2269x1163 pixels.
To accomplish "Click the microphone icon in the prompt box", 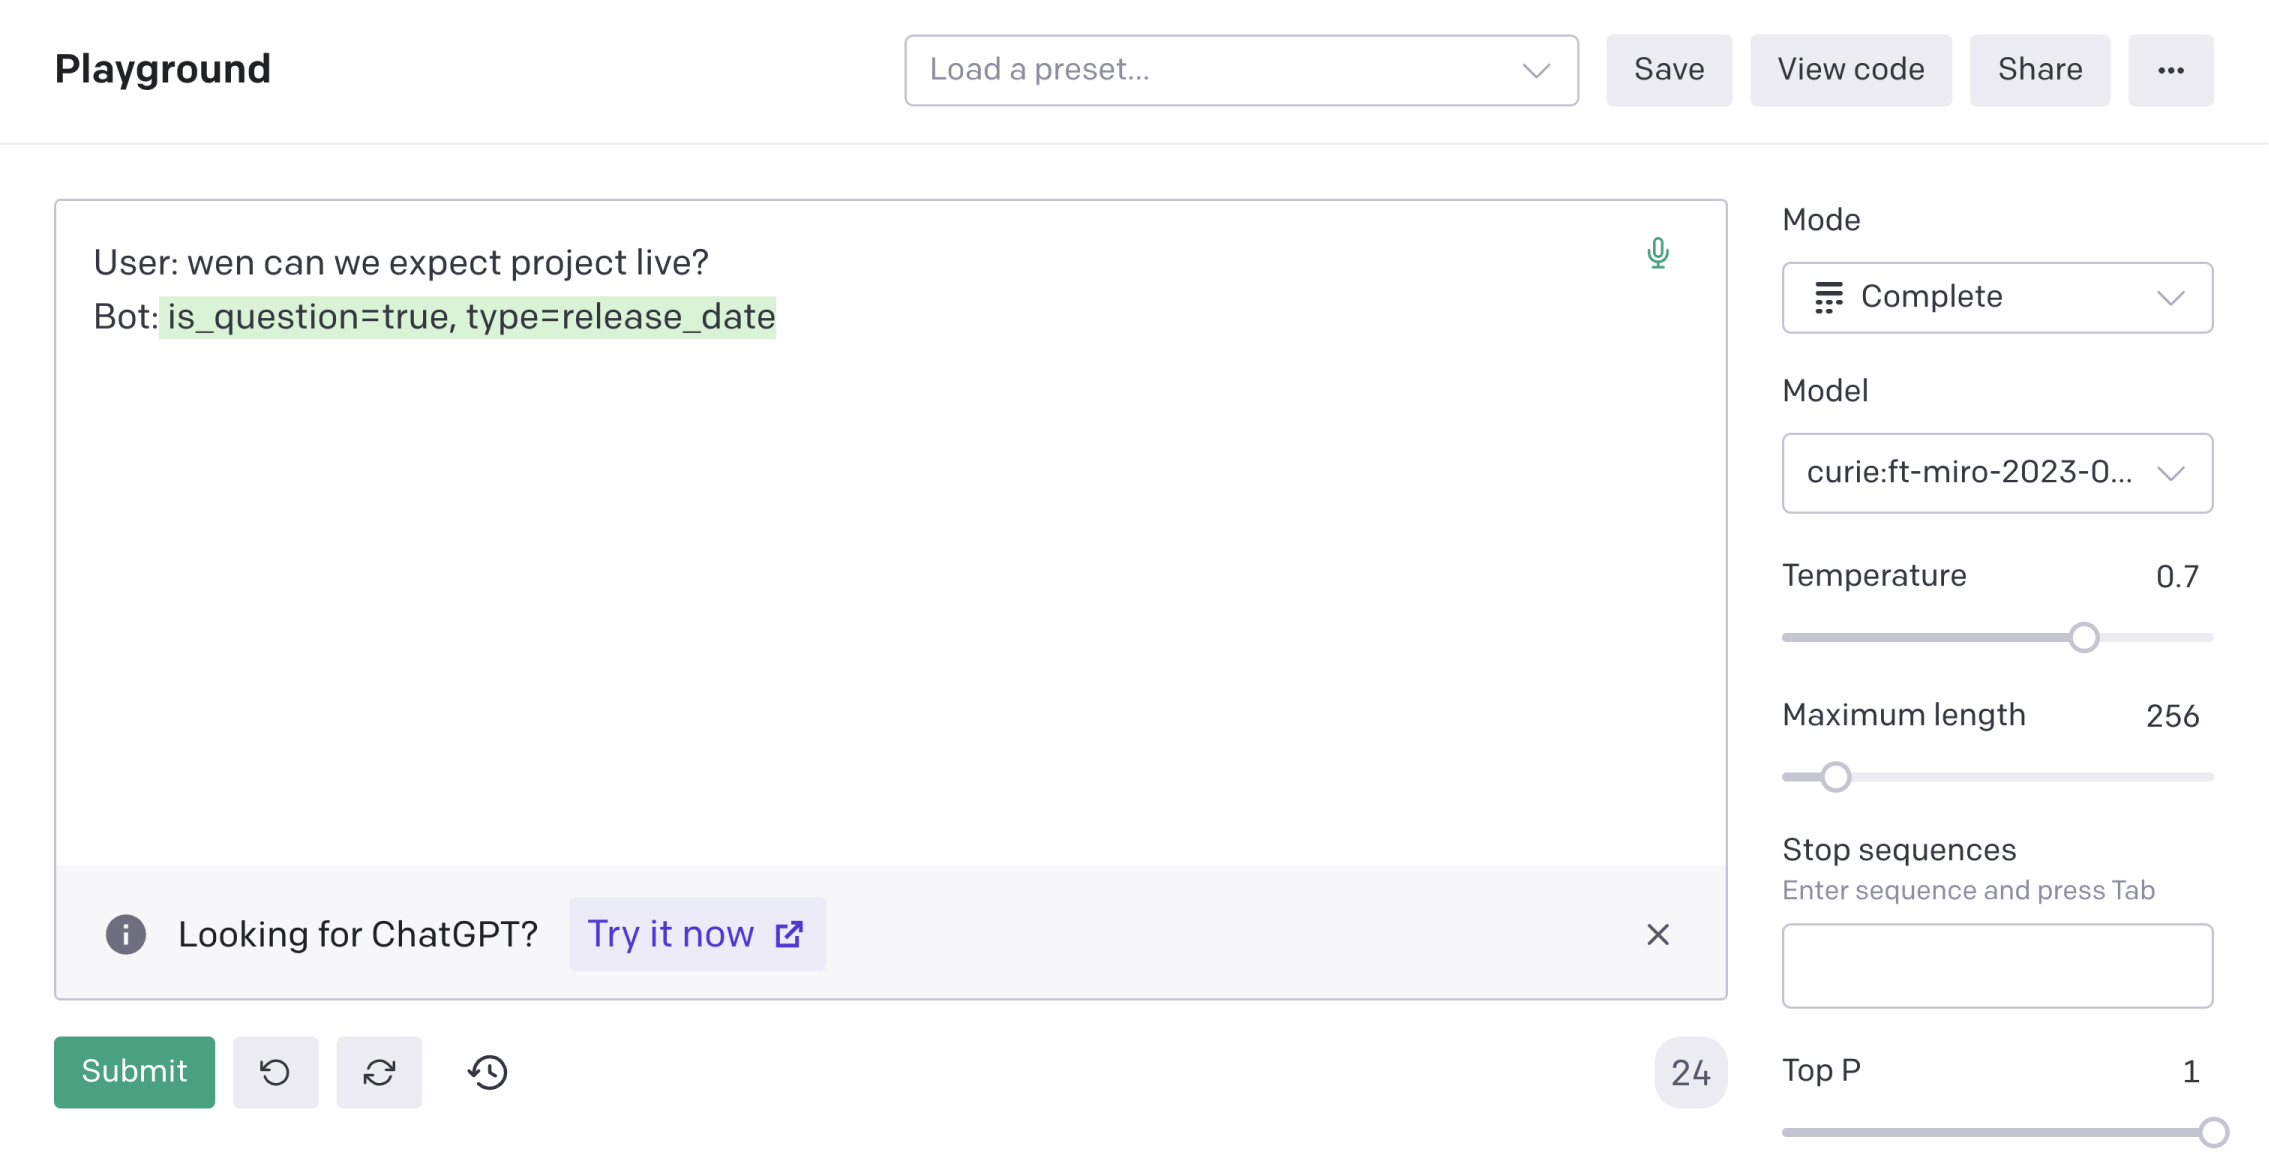I will tap(1657, 253).
